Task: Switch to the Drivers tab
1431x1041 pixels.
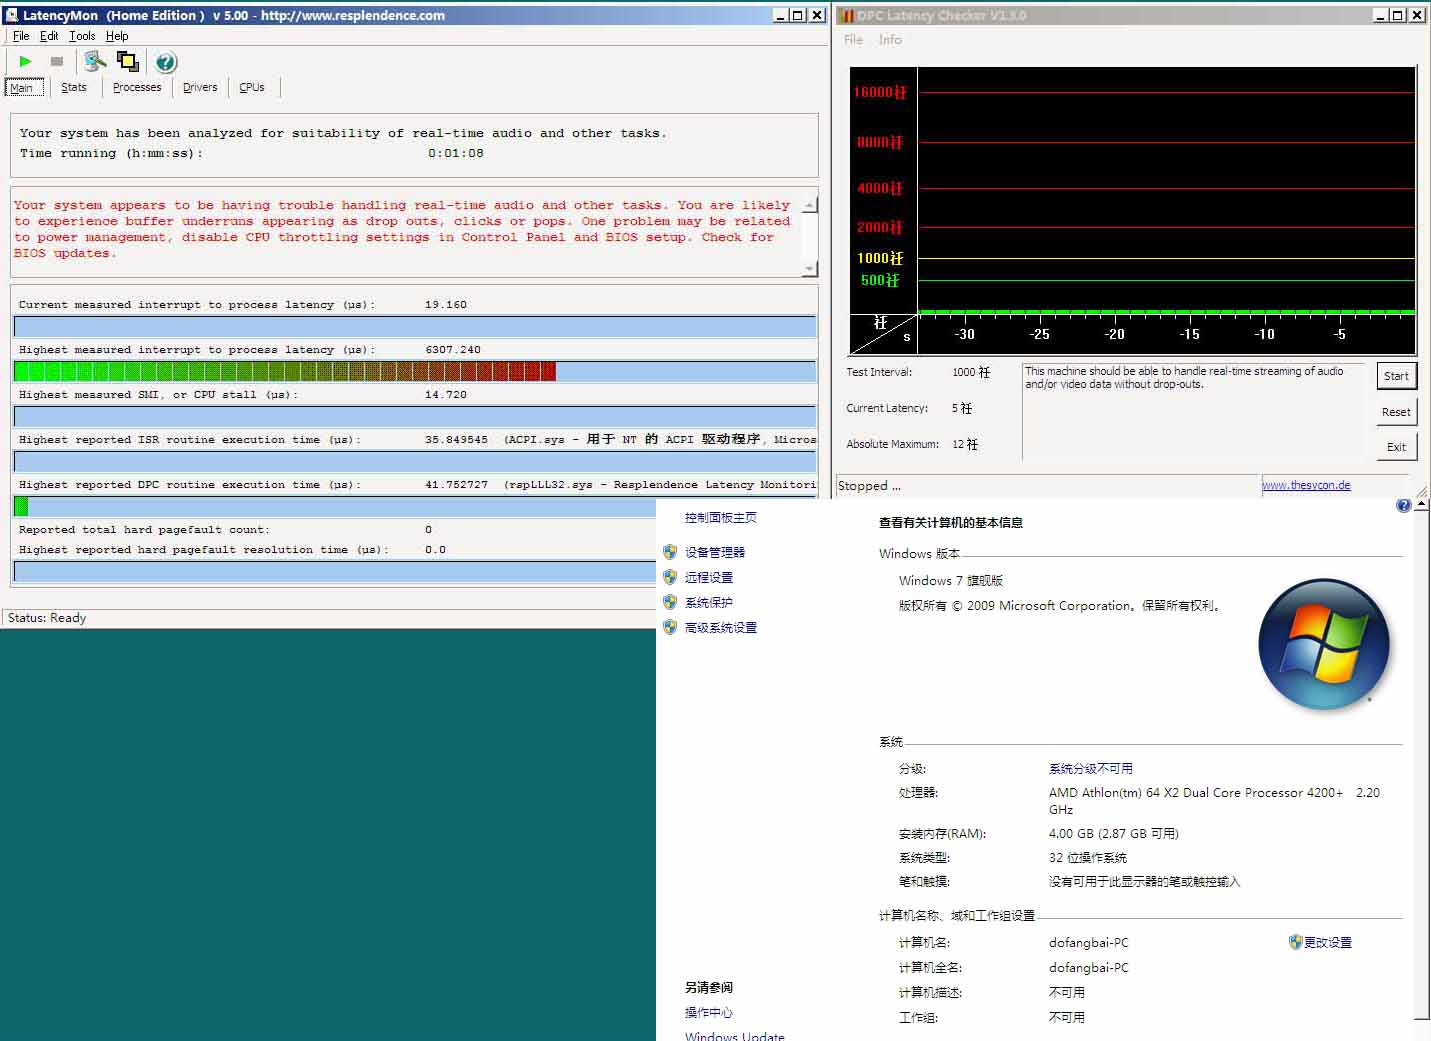Action: coord(200,87)
